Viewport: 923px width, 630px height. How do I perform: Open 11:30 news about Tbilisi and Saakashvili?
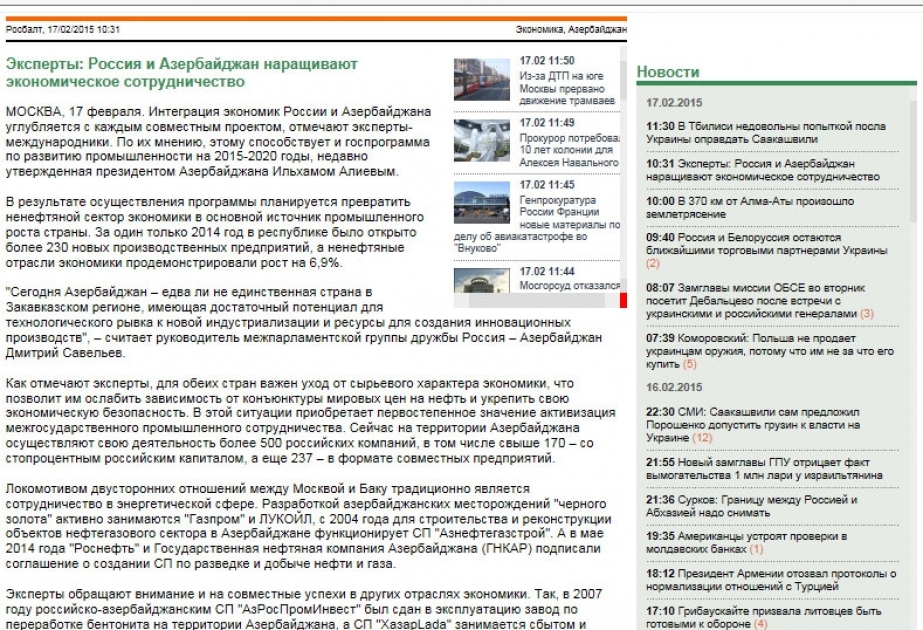pyautogui.click(x=766, y=132)
